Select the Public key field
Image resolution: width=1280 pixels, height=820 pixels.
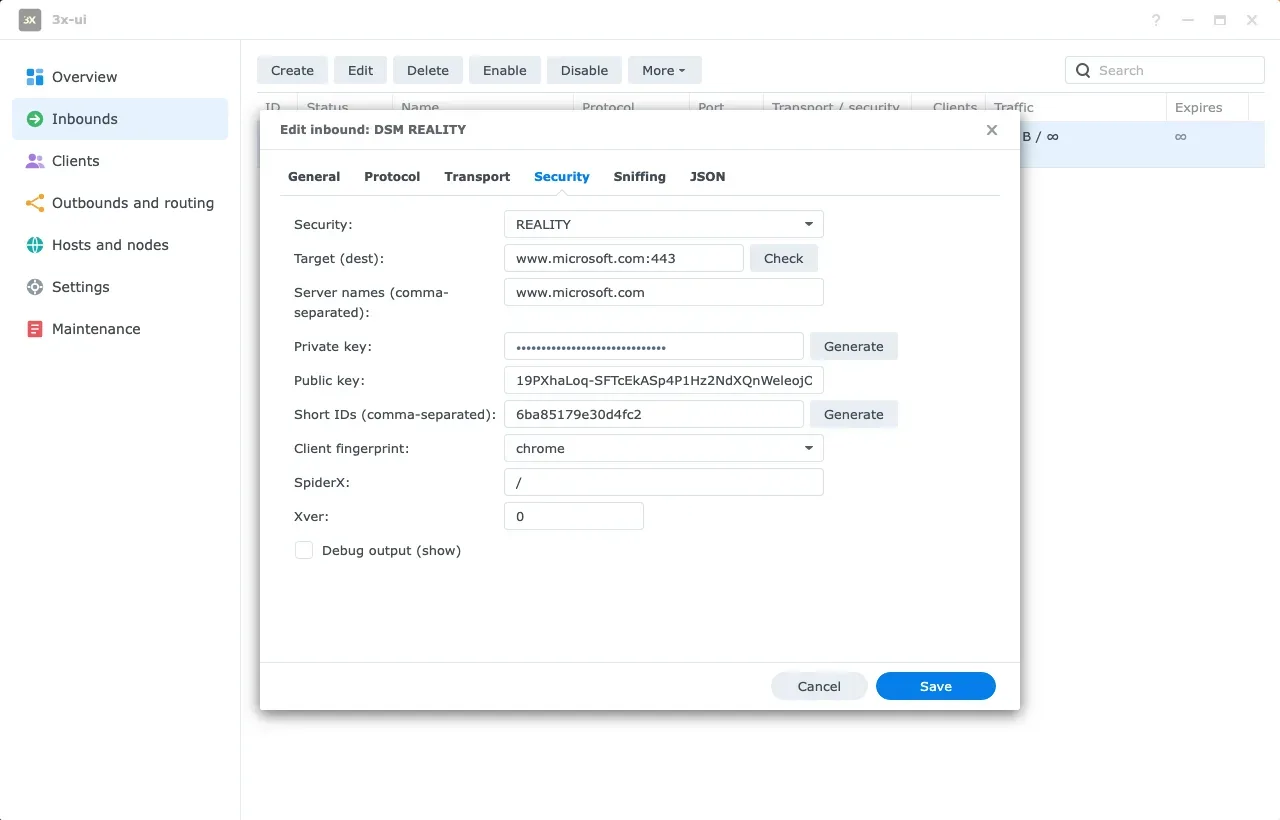(x=664, y=380)
